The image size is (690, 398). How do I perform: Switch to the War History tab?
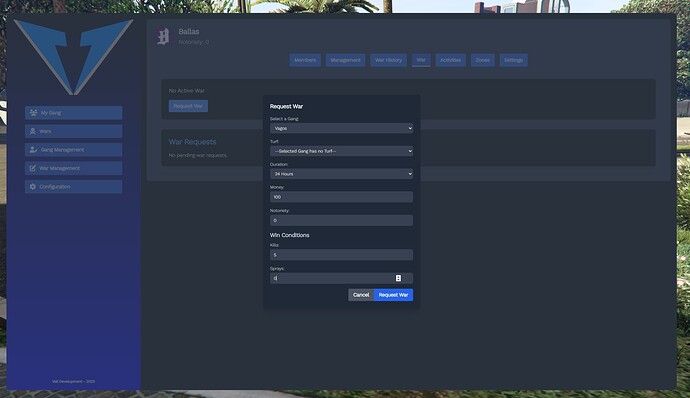(389, 60)
